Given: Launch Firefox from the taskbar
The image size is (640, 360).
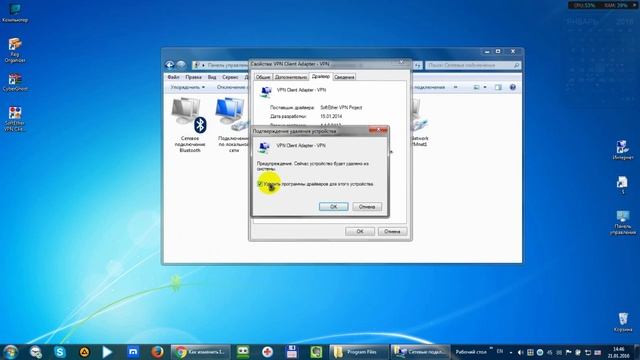Looking at the screenshot, I should [x=157, y=352].
